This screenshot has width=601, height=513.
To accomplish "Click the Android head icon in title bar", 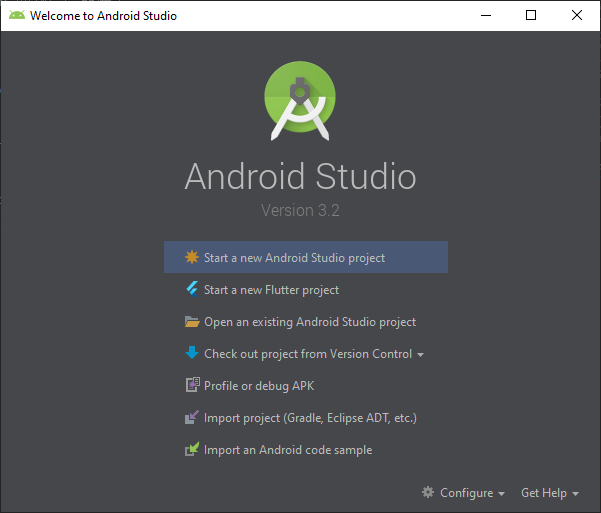I will tap(16, 15).
